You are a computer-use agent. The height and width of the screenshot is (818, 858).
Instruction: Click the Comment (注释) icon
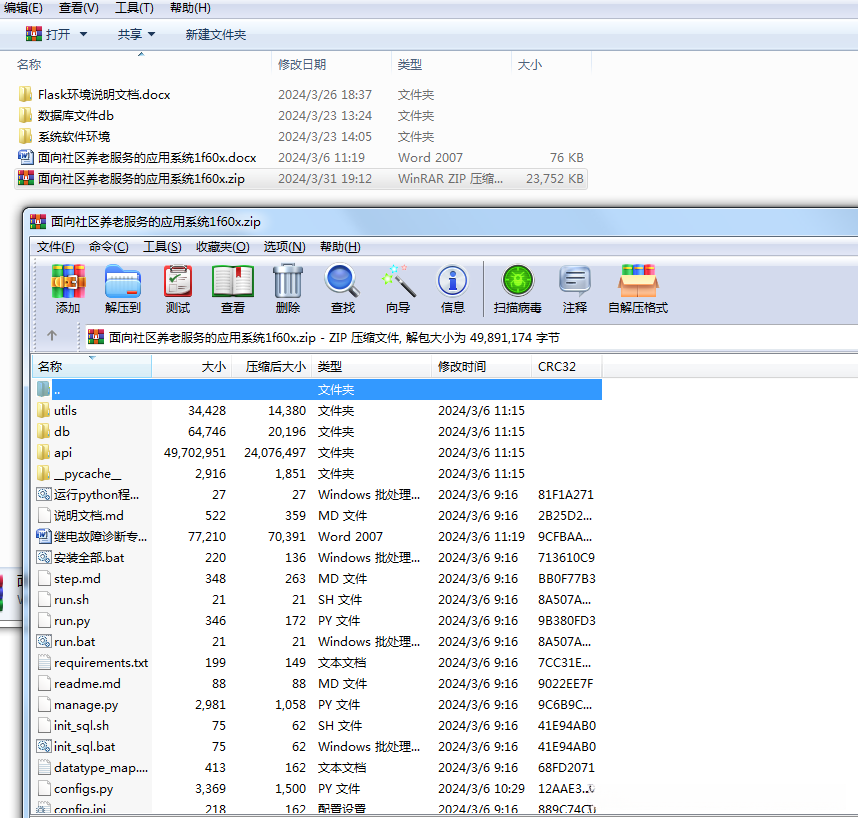[575, 288]
